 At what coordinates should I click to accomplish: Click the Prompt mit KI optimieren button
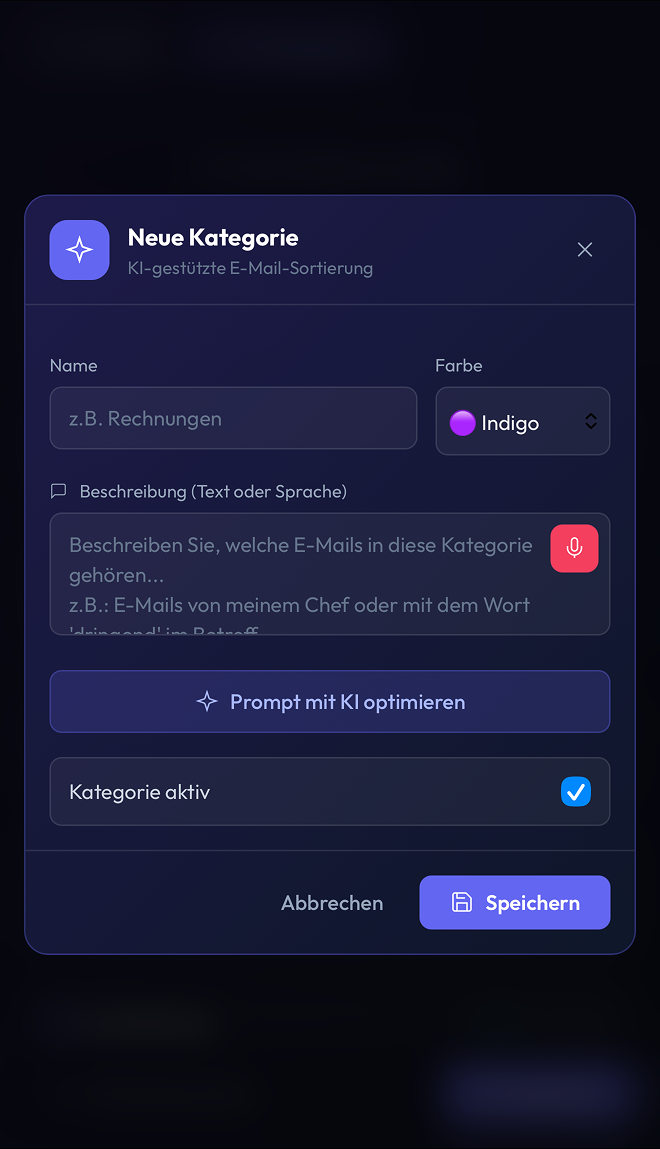pyautogui.click(x=330, y=702)
